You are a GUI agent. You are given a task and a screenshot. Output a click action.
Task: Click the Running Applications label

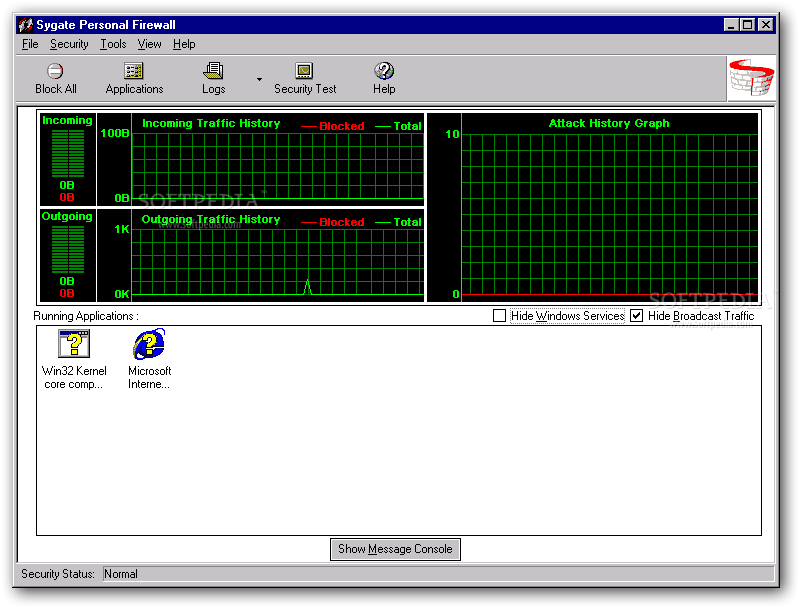click(x=86, y=316)
